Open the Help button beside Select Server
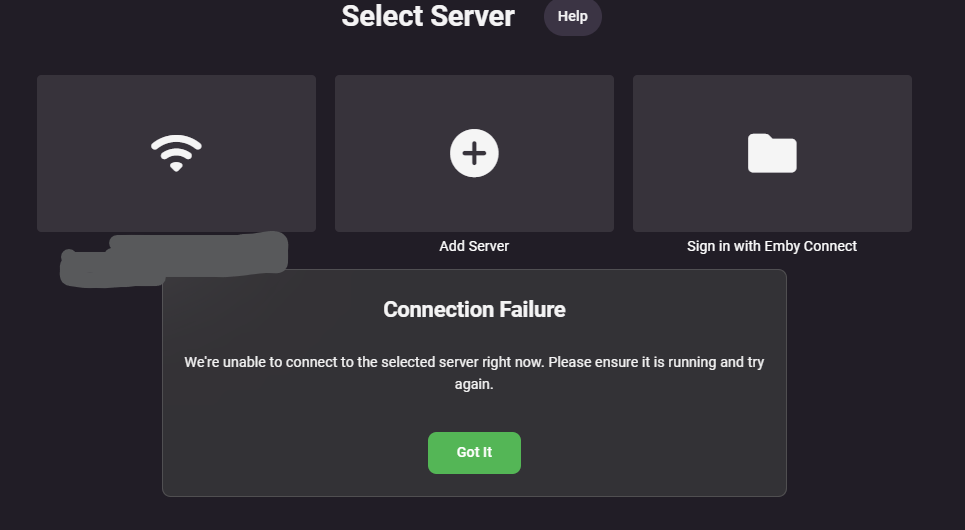 pyautogui.click(x=572, y=16)
